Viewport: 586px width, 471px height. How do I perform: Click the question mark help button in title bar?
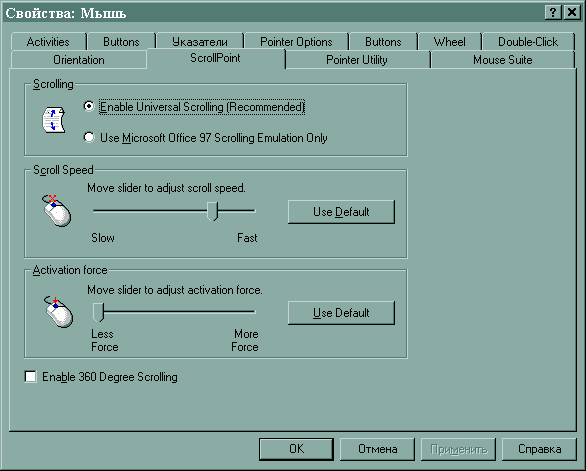pos(553,13)
